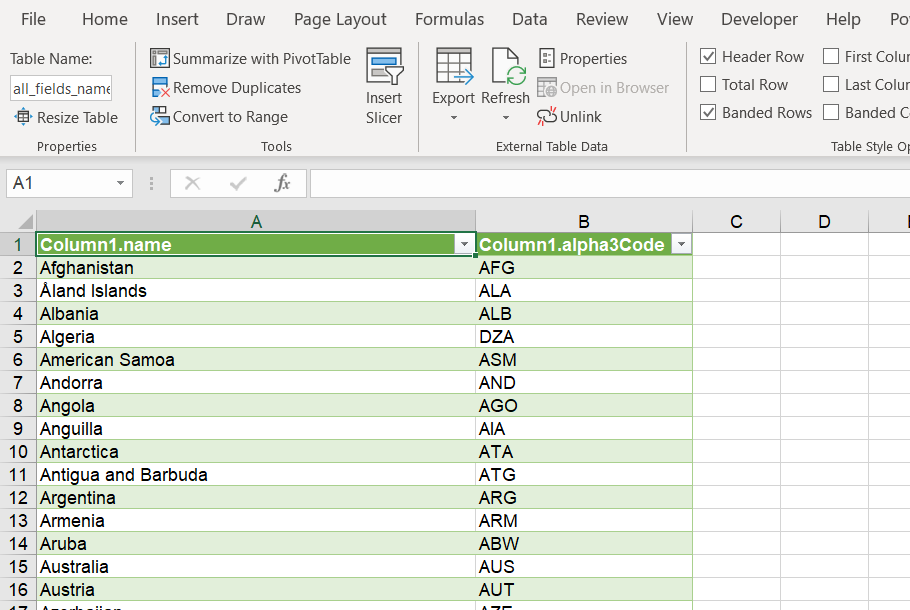910x610 pixels.
Task: Click into the formula bar
Action: 610,183
